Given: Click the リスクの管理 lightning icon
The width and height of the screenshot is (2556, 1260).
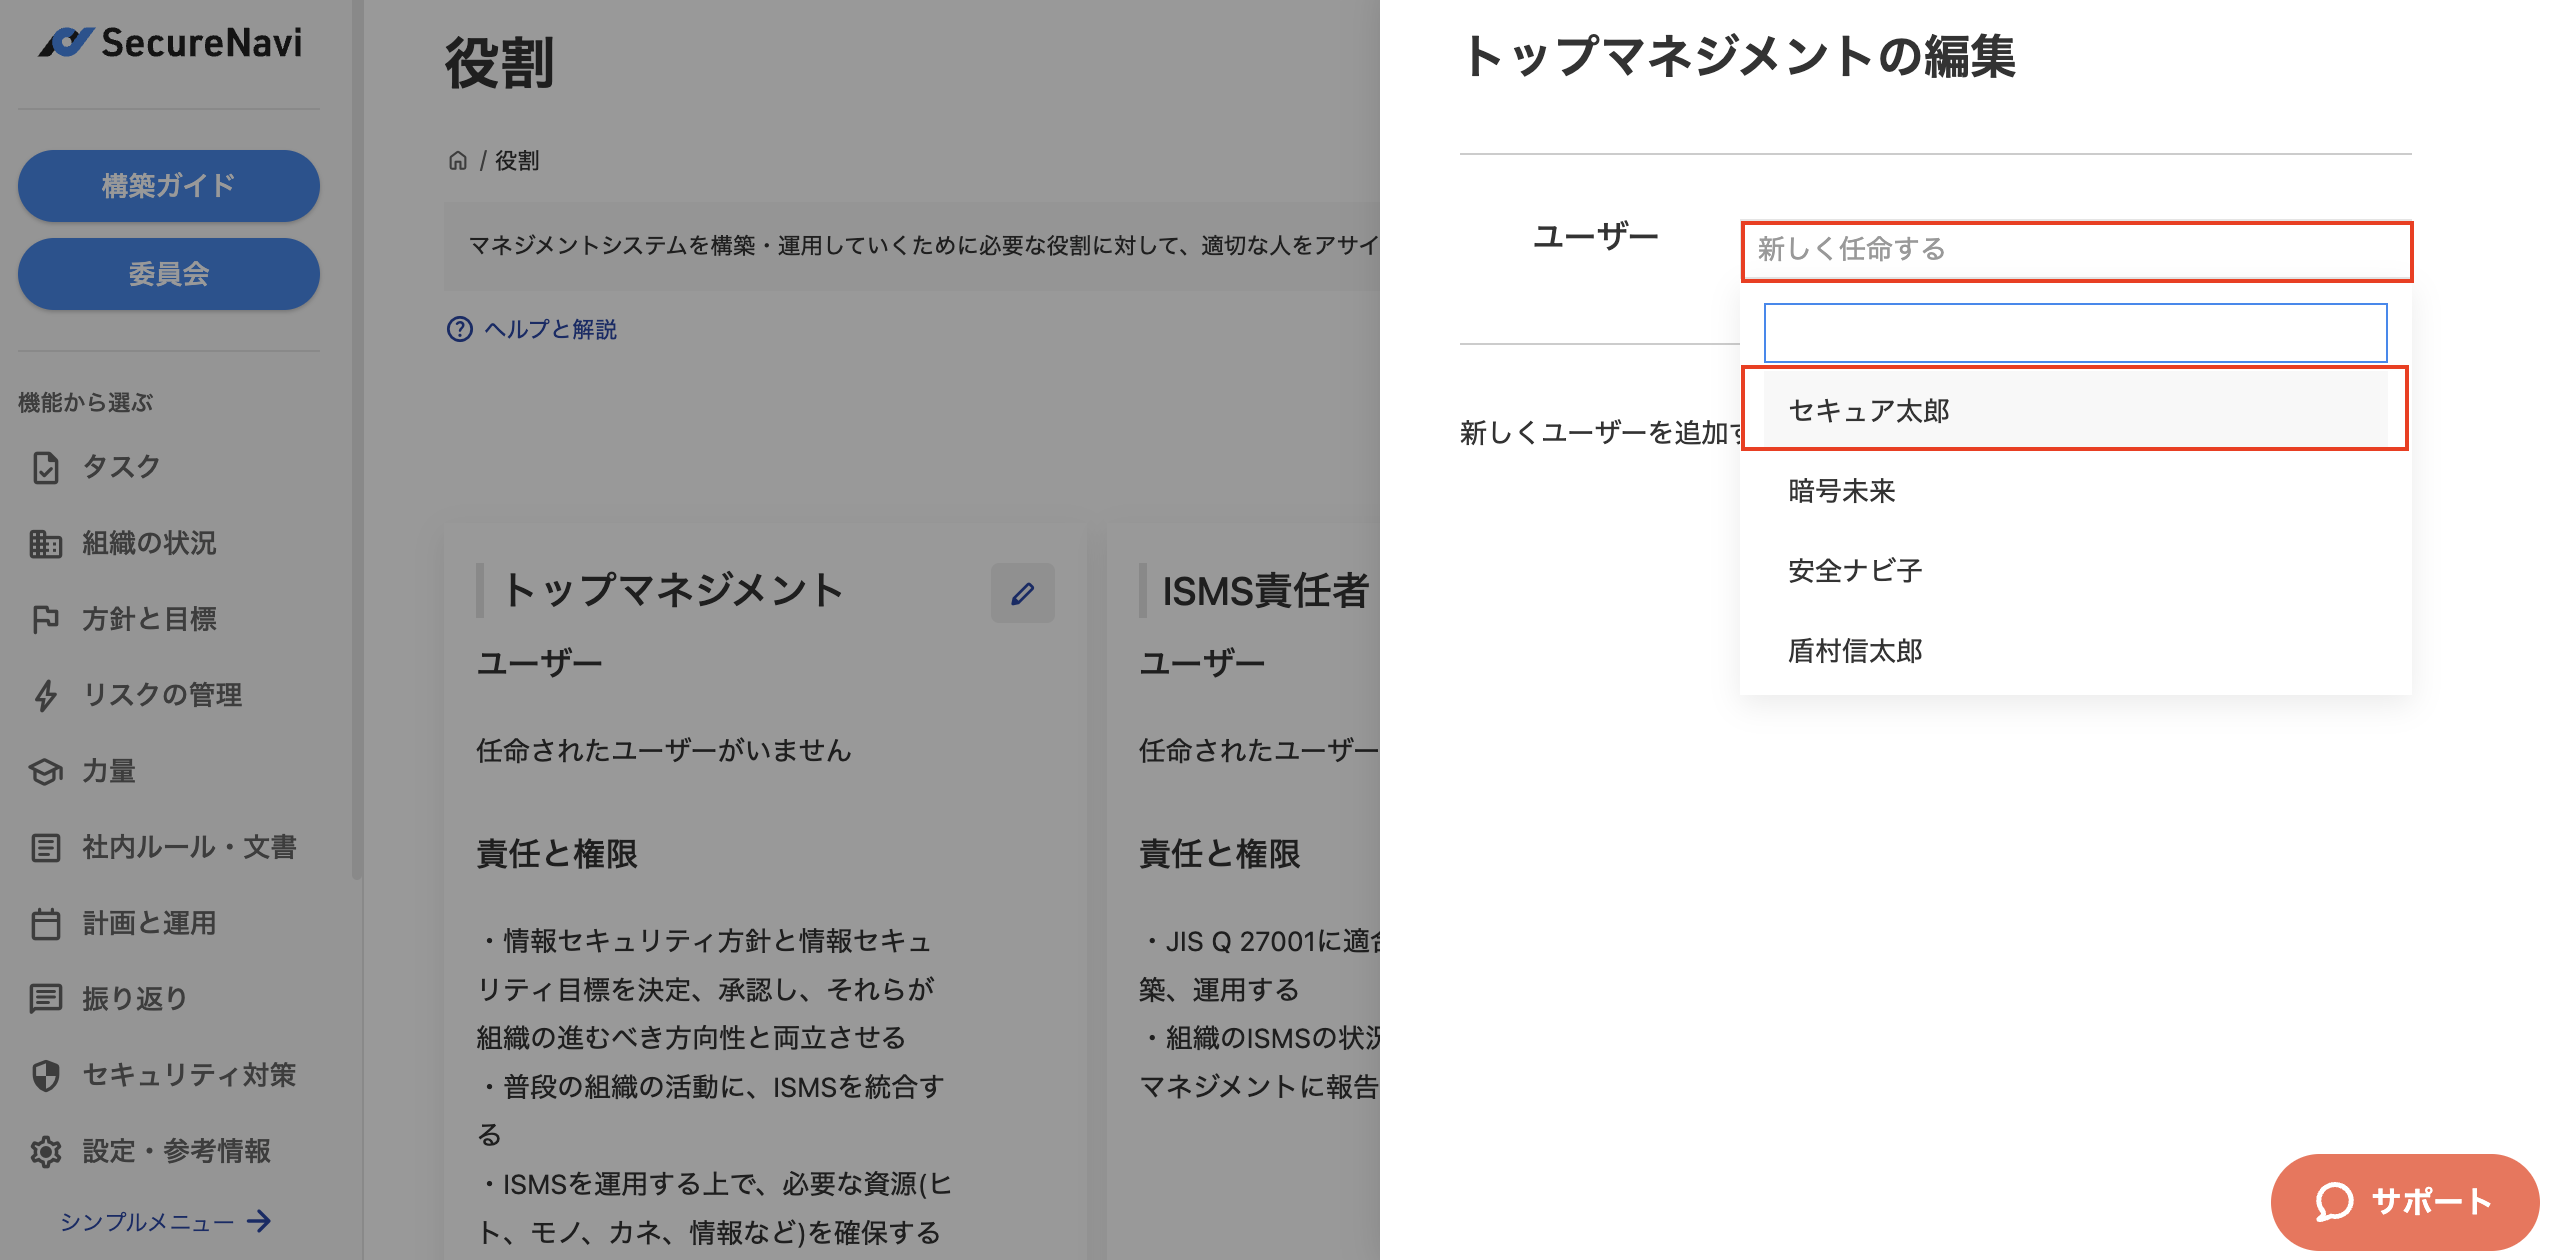Looking at the screenshot, I should coord(46,695).
